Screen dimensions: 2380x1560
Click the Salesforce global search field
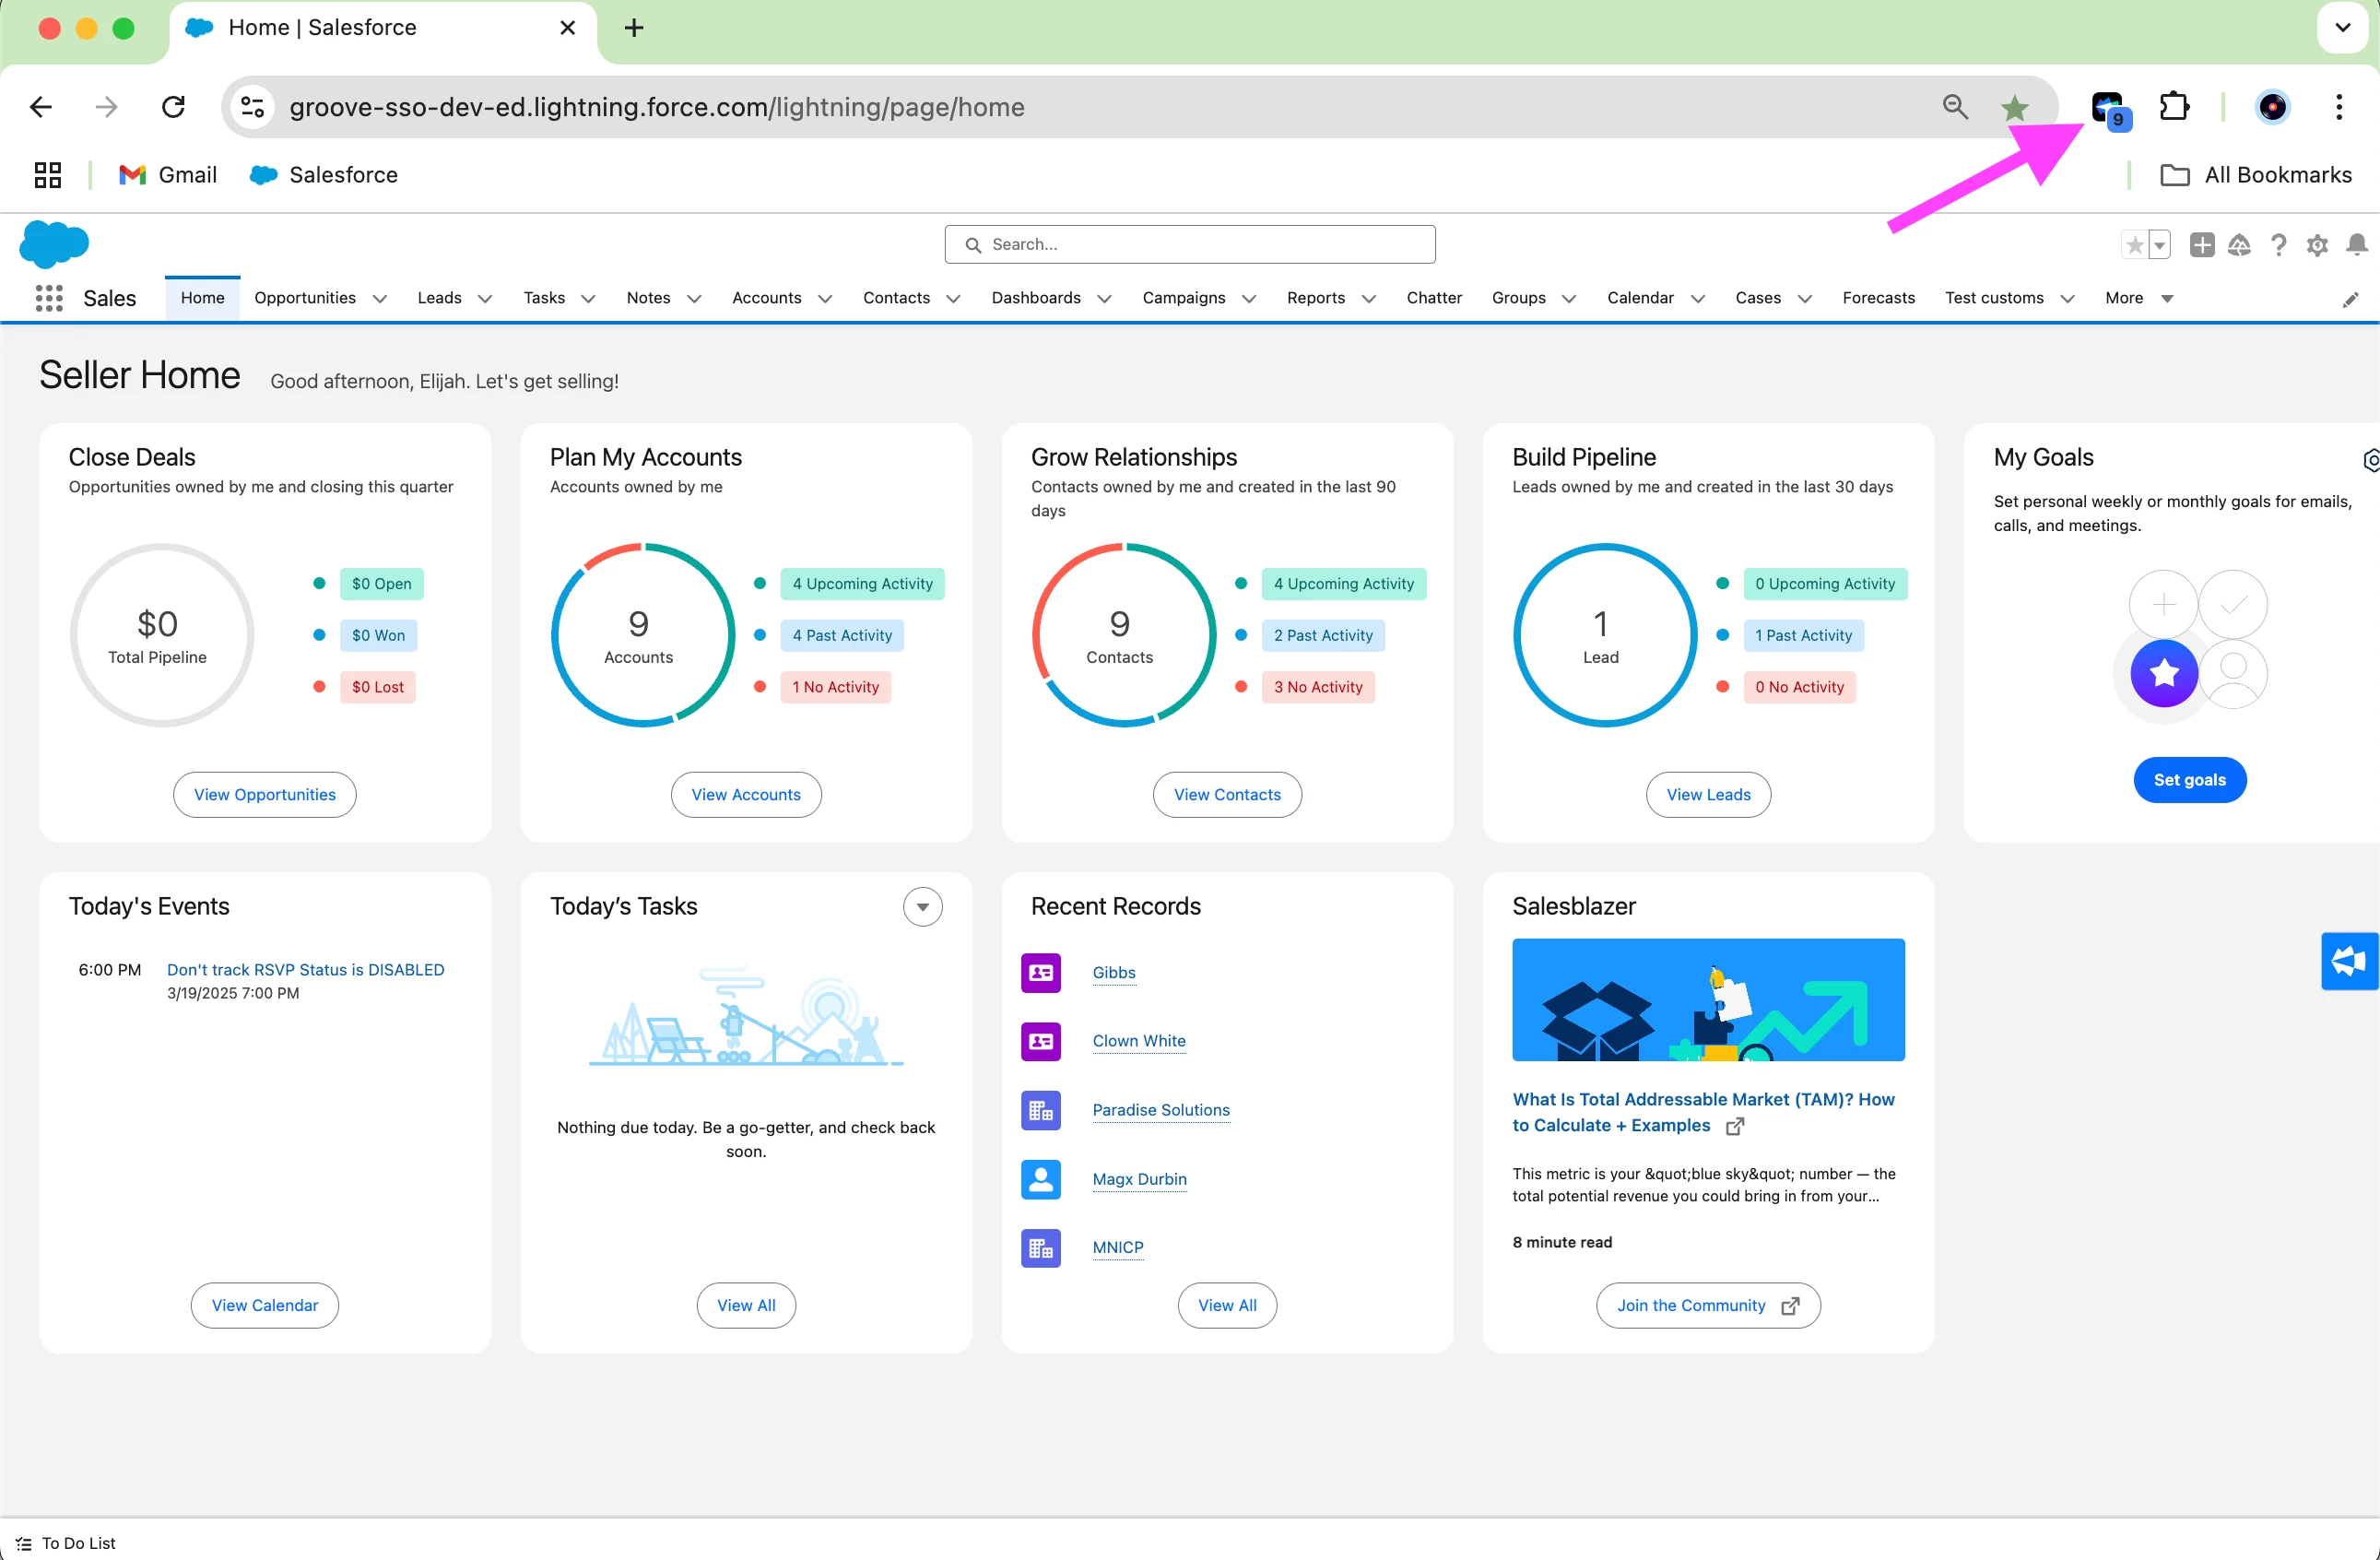pyautogui.click(x=1190, y=245)
